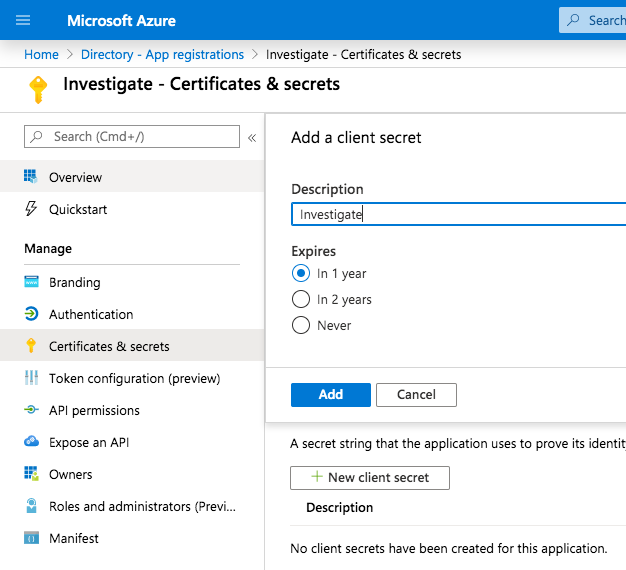Select the In 2 years expiry option
Screen dimensions: 626x570
click(300, 299)
